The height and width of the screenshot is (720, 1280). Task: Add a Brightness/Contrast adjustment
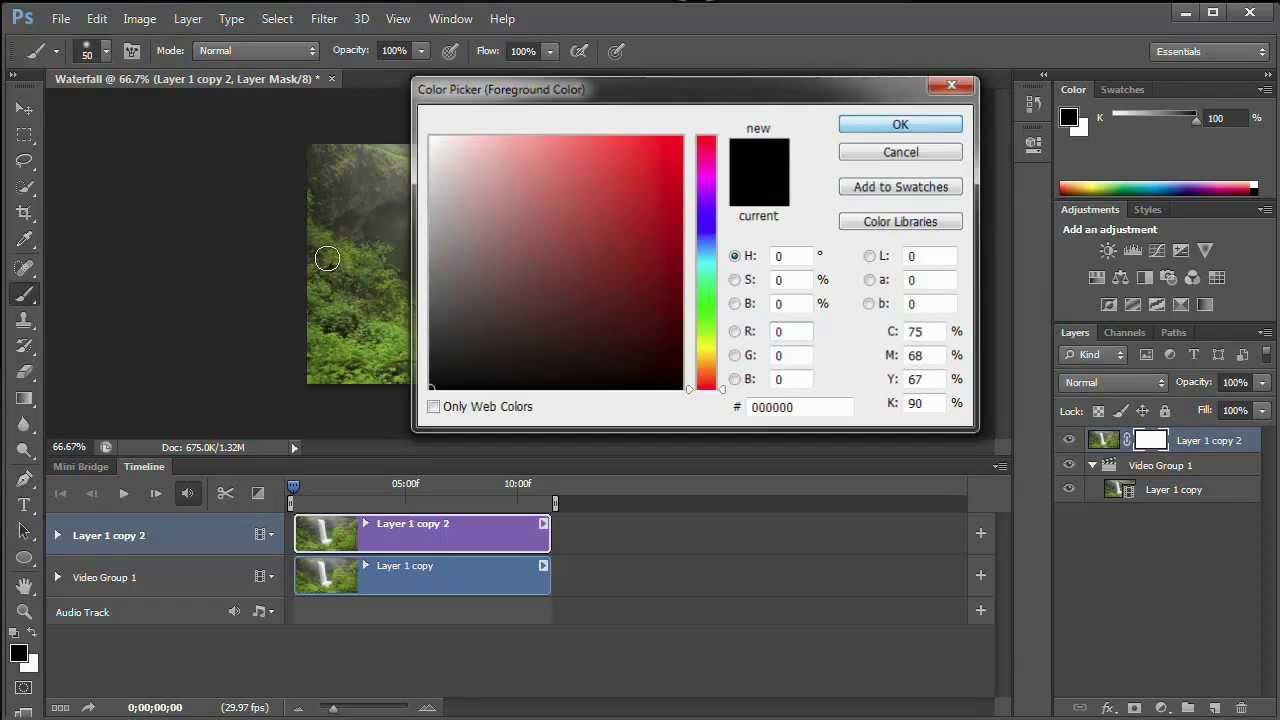1108,251
